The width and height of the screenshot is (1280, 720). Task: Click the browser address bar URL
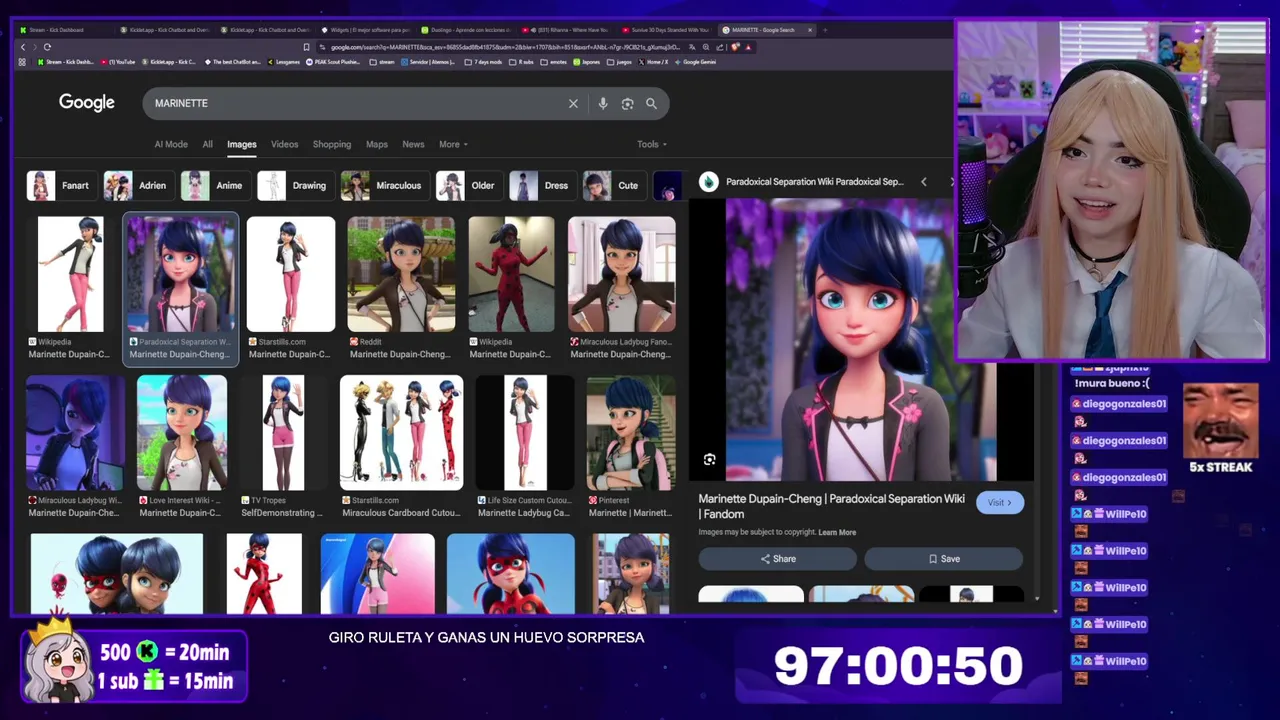tap(505, 47)
